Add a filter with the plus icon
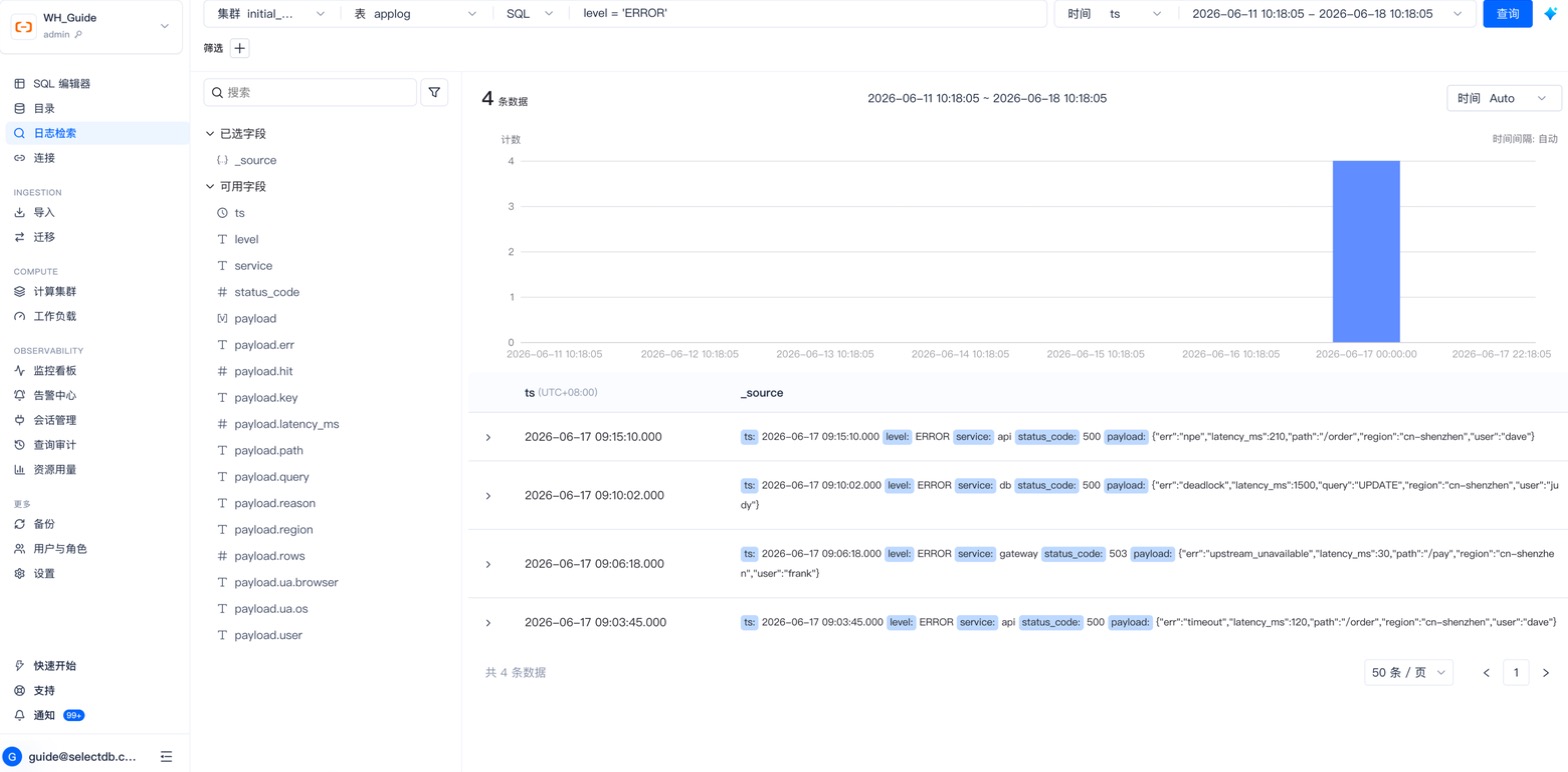Image resolution: width=1568 pixels, height=772 pixels. (240, 48)
